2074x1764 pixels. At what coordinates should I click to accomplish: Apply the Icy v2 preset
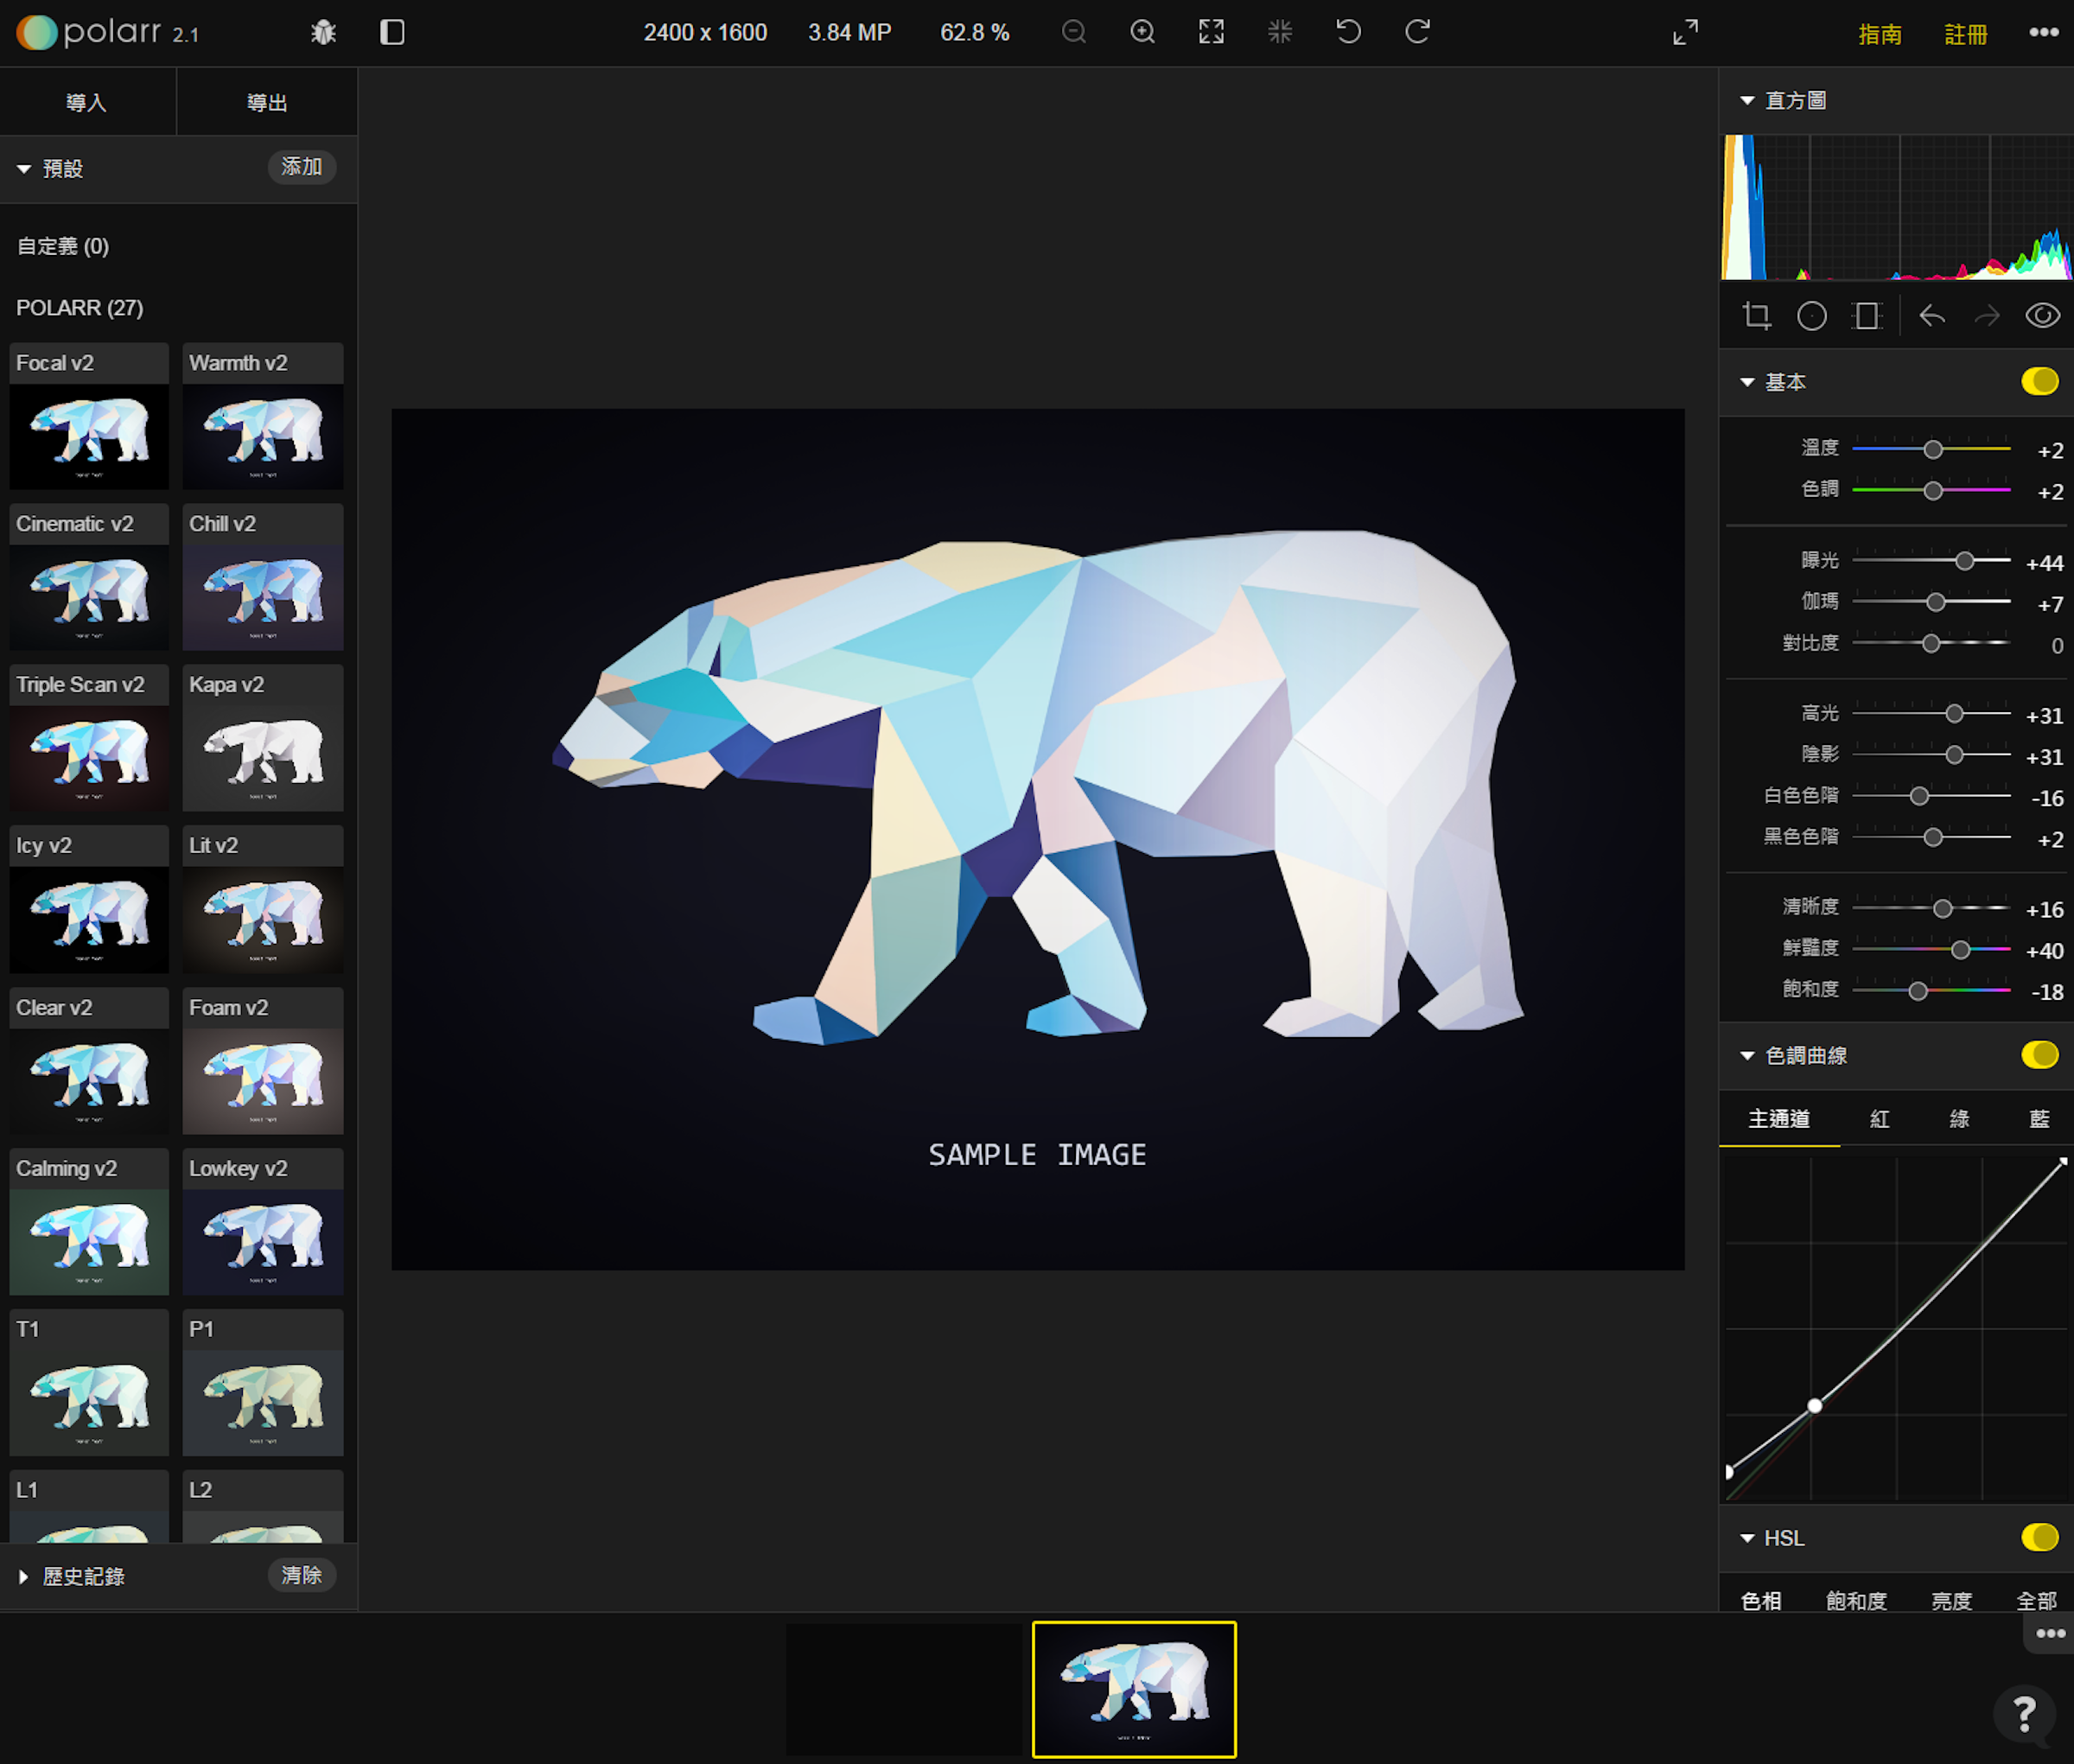coord(89,900)
